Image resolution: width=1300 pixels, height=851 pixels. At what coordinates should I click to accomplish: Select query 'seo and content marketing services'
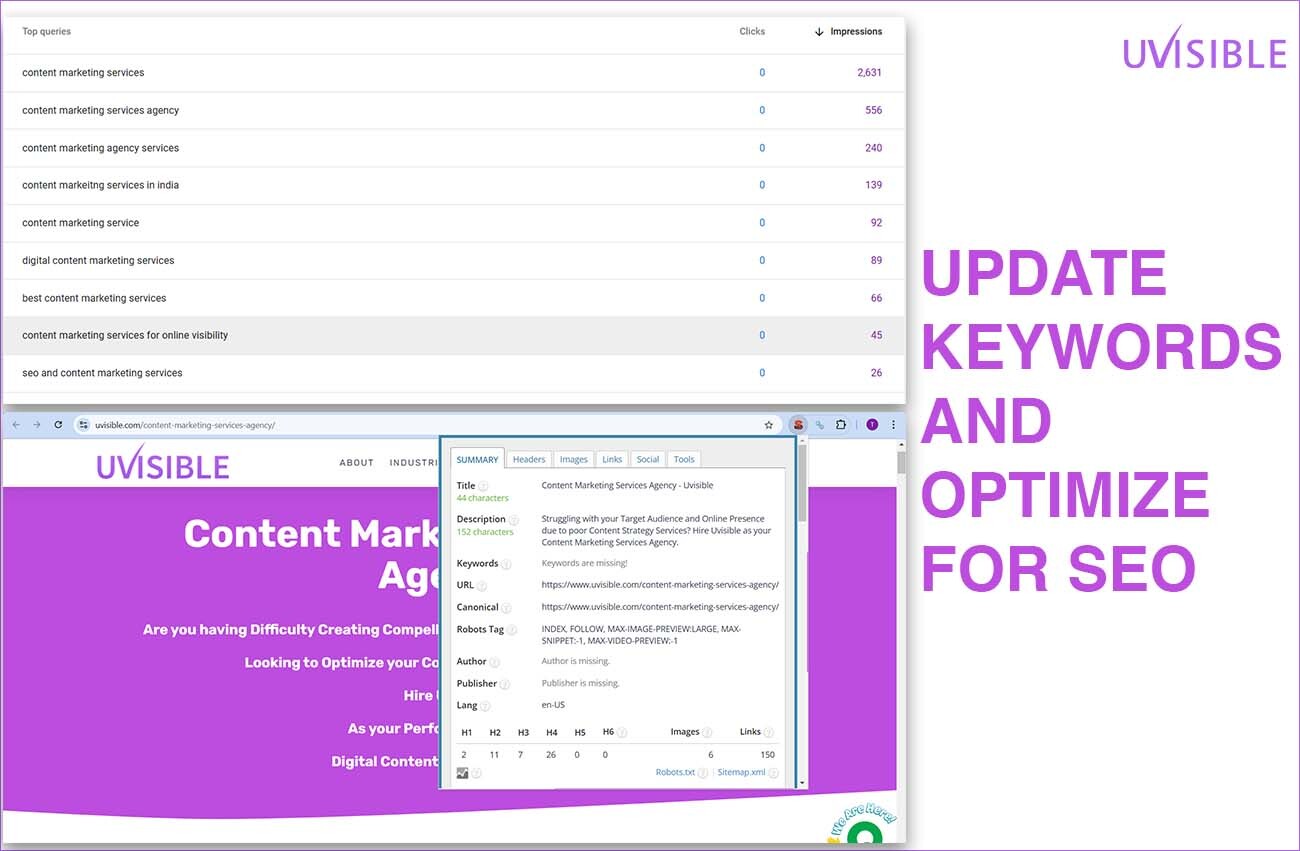[102, 373]
